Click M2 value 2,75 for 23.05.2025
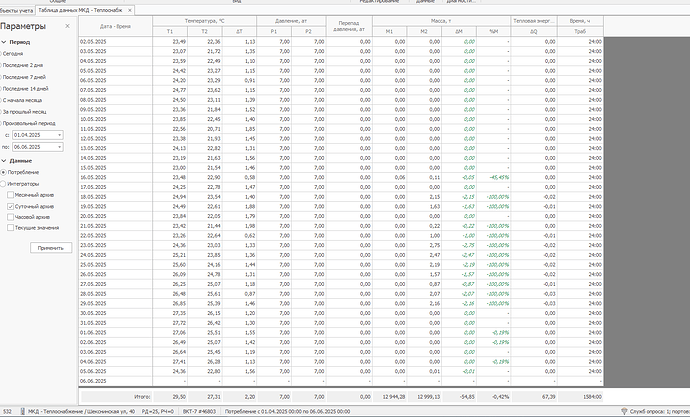 tap(434, 245)
